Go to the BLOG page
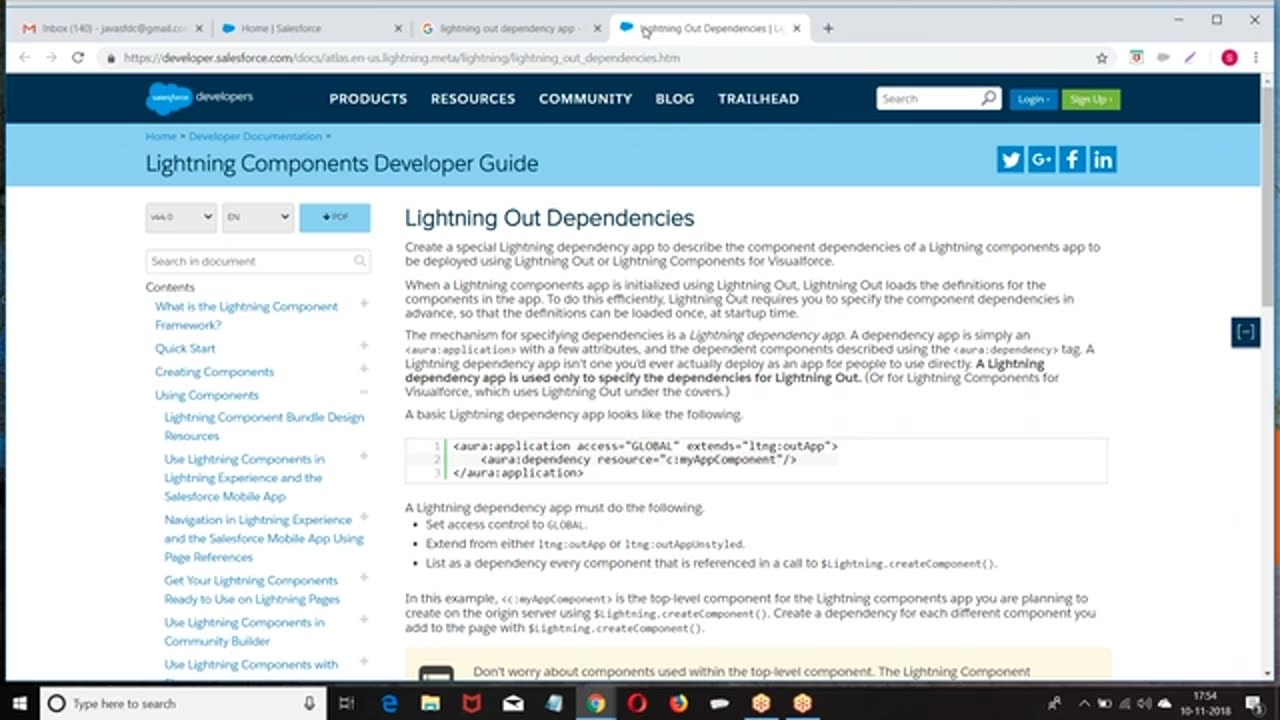1280x720 pixels. [675, 98]
